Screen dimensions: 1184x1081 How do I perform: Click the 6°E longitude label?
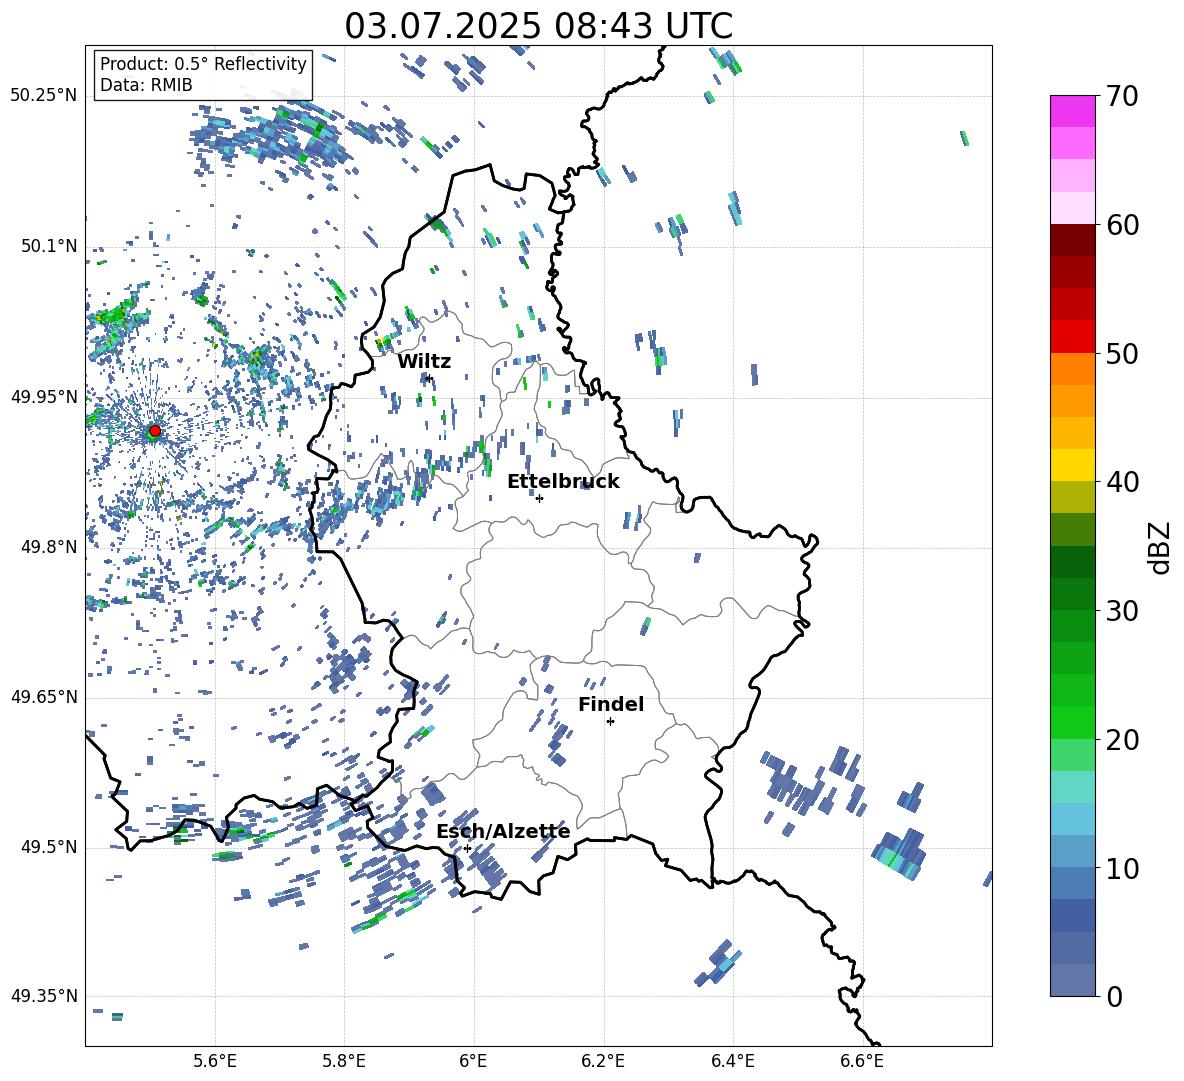coord(473,1061)
